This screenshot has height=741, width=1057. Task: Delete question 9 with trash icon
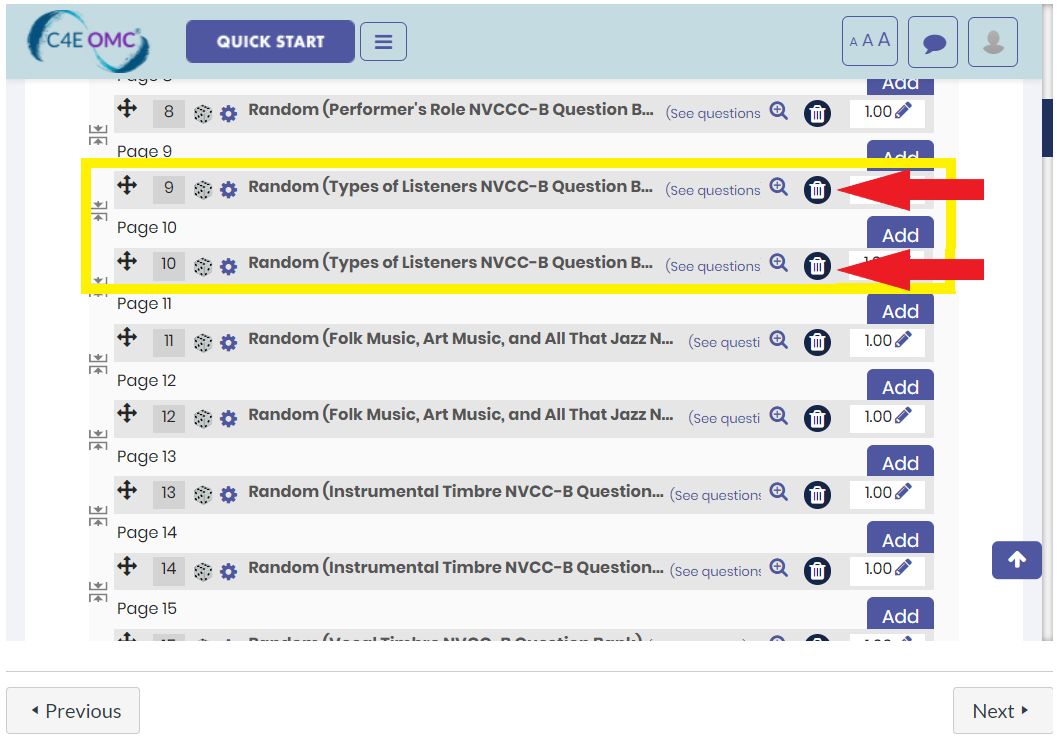(x=817, y=190)
